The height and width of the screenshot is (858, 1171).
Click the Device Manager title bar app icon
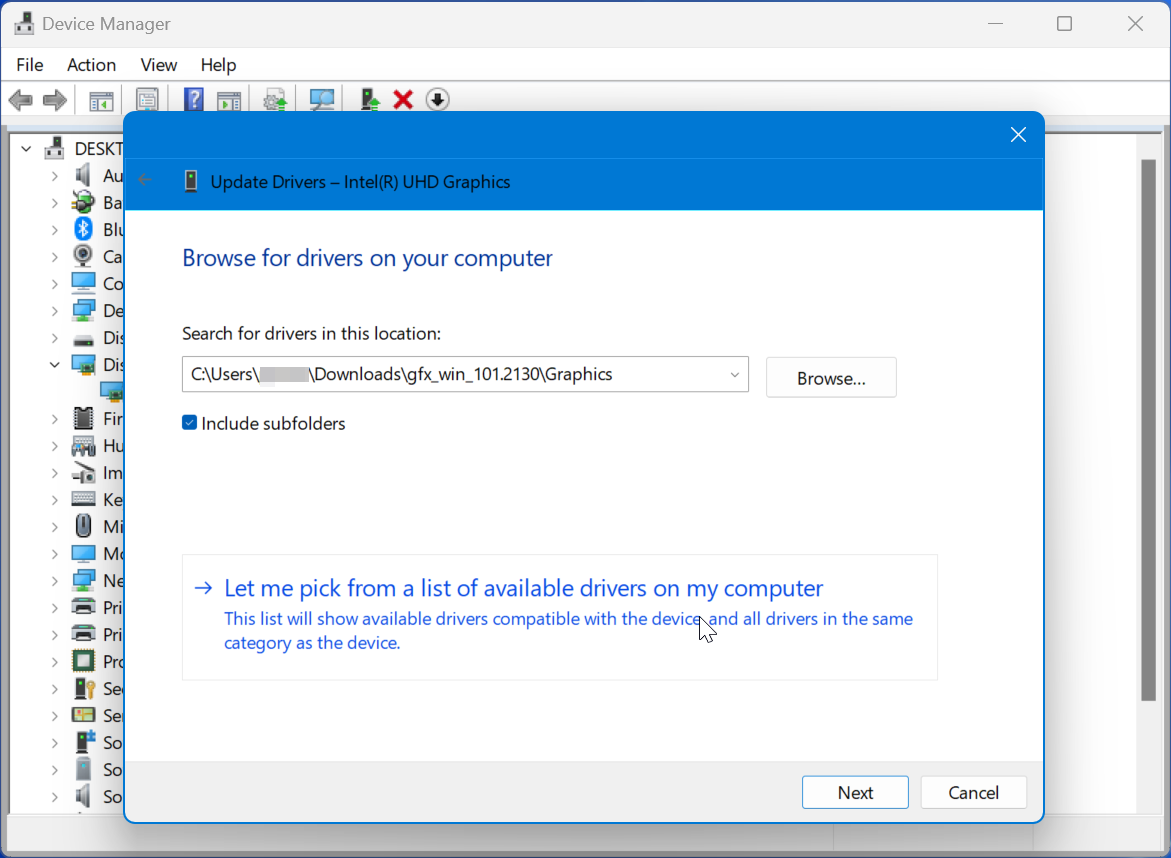[24, 24]
